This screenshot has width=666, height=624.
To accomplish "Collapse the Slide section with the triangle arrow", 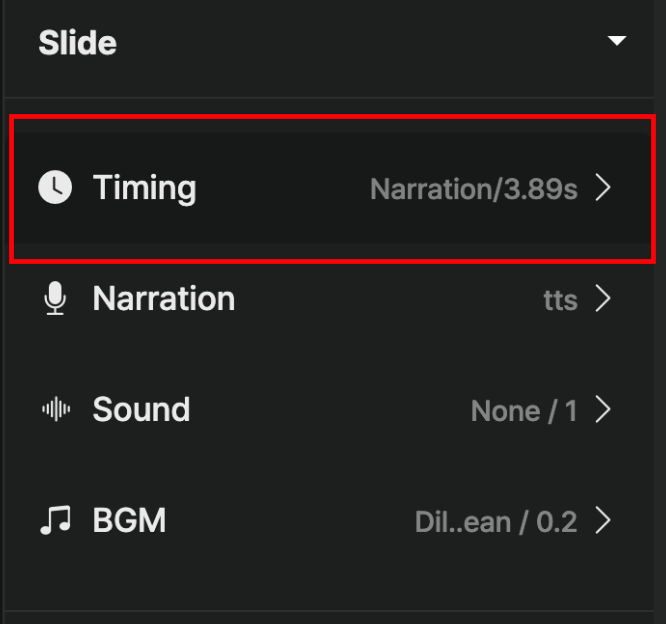I will 617,41.
